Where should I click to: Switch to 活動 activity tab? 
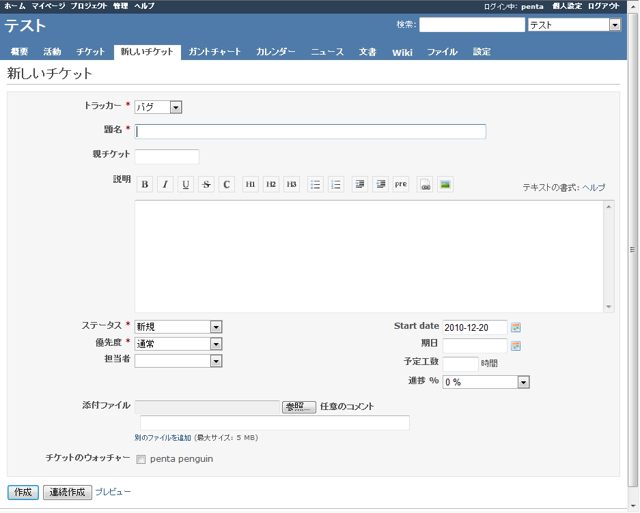coord(52,52)
